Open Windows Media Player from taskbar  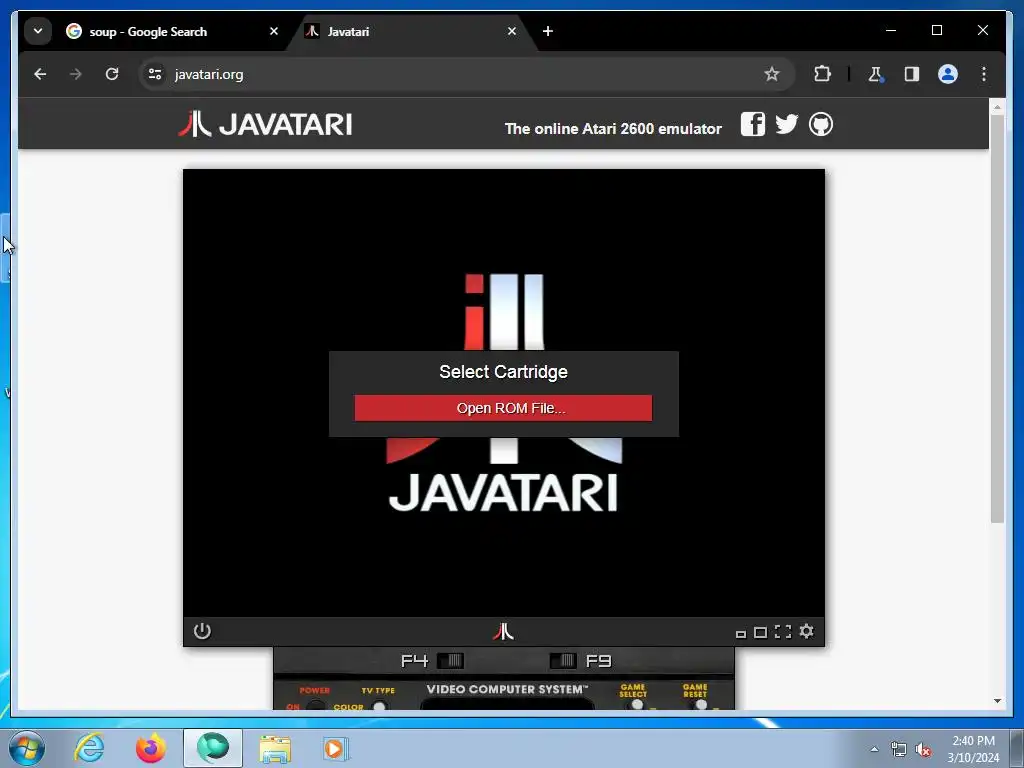coord(336,748)
